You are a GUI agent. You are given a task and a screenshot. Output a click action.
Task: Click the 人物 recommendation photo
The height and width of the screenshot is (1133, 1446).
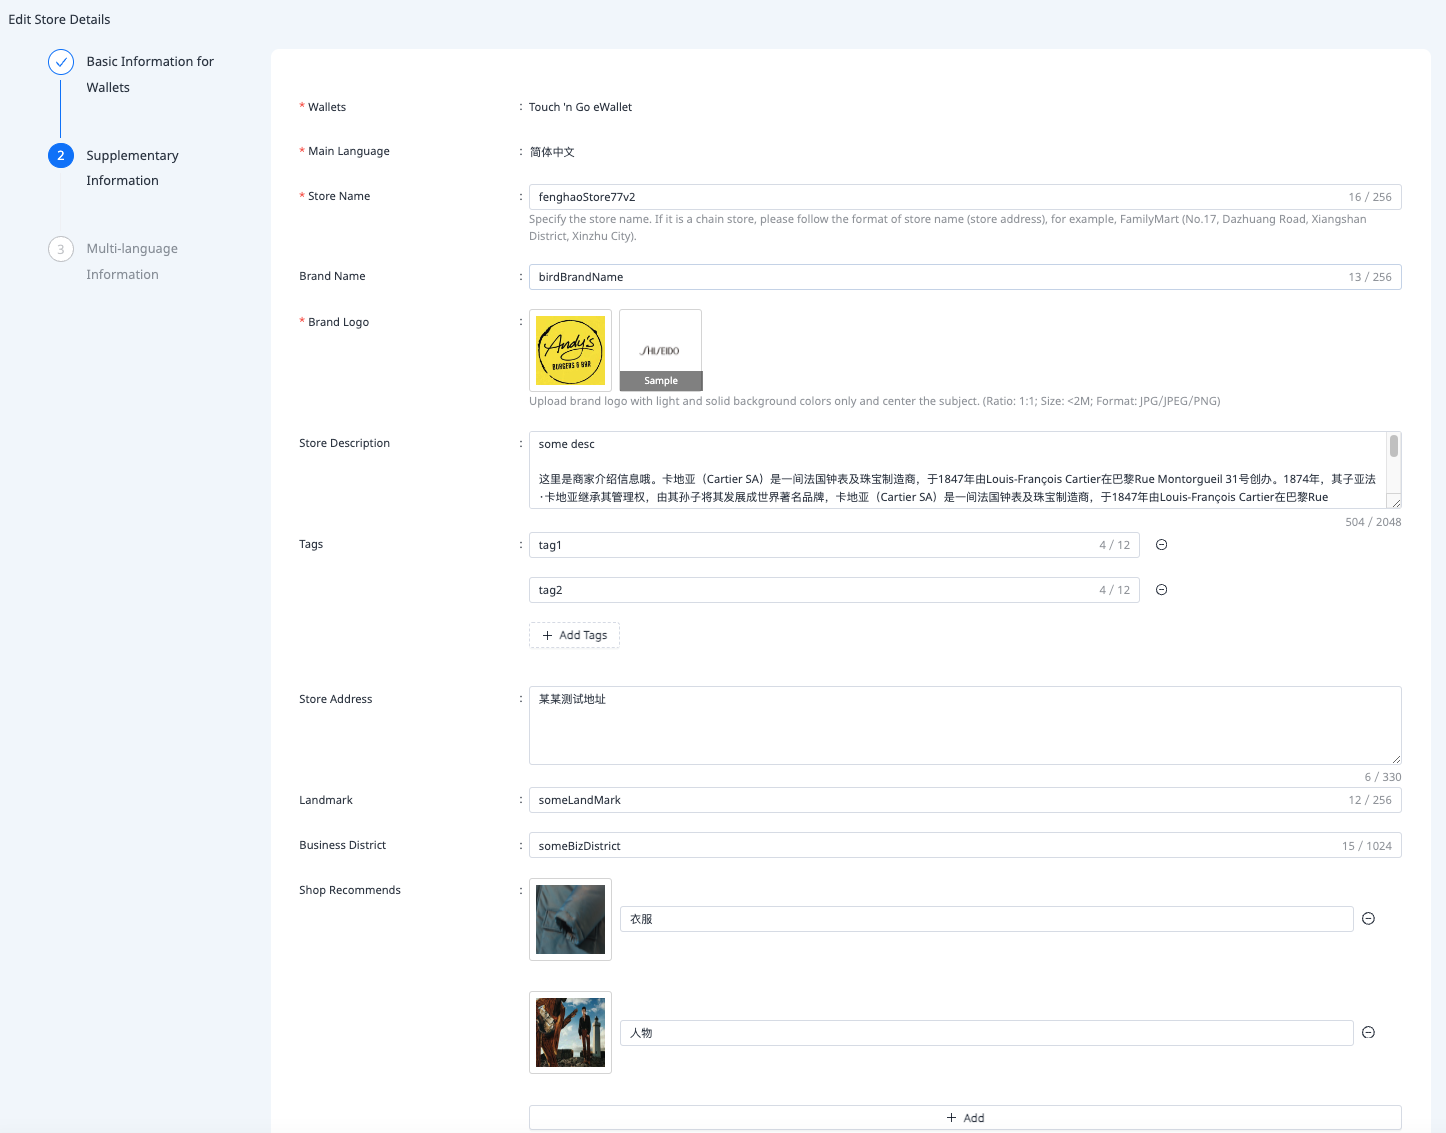coord(570,1032)
